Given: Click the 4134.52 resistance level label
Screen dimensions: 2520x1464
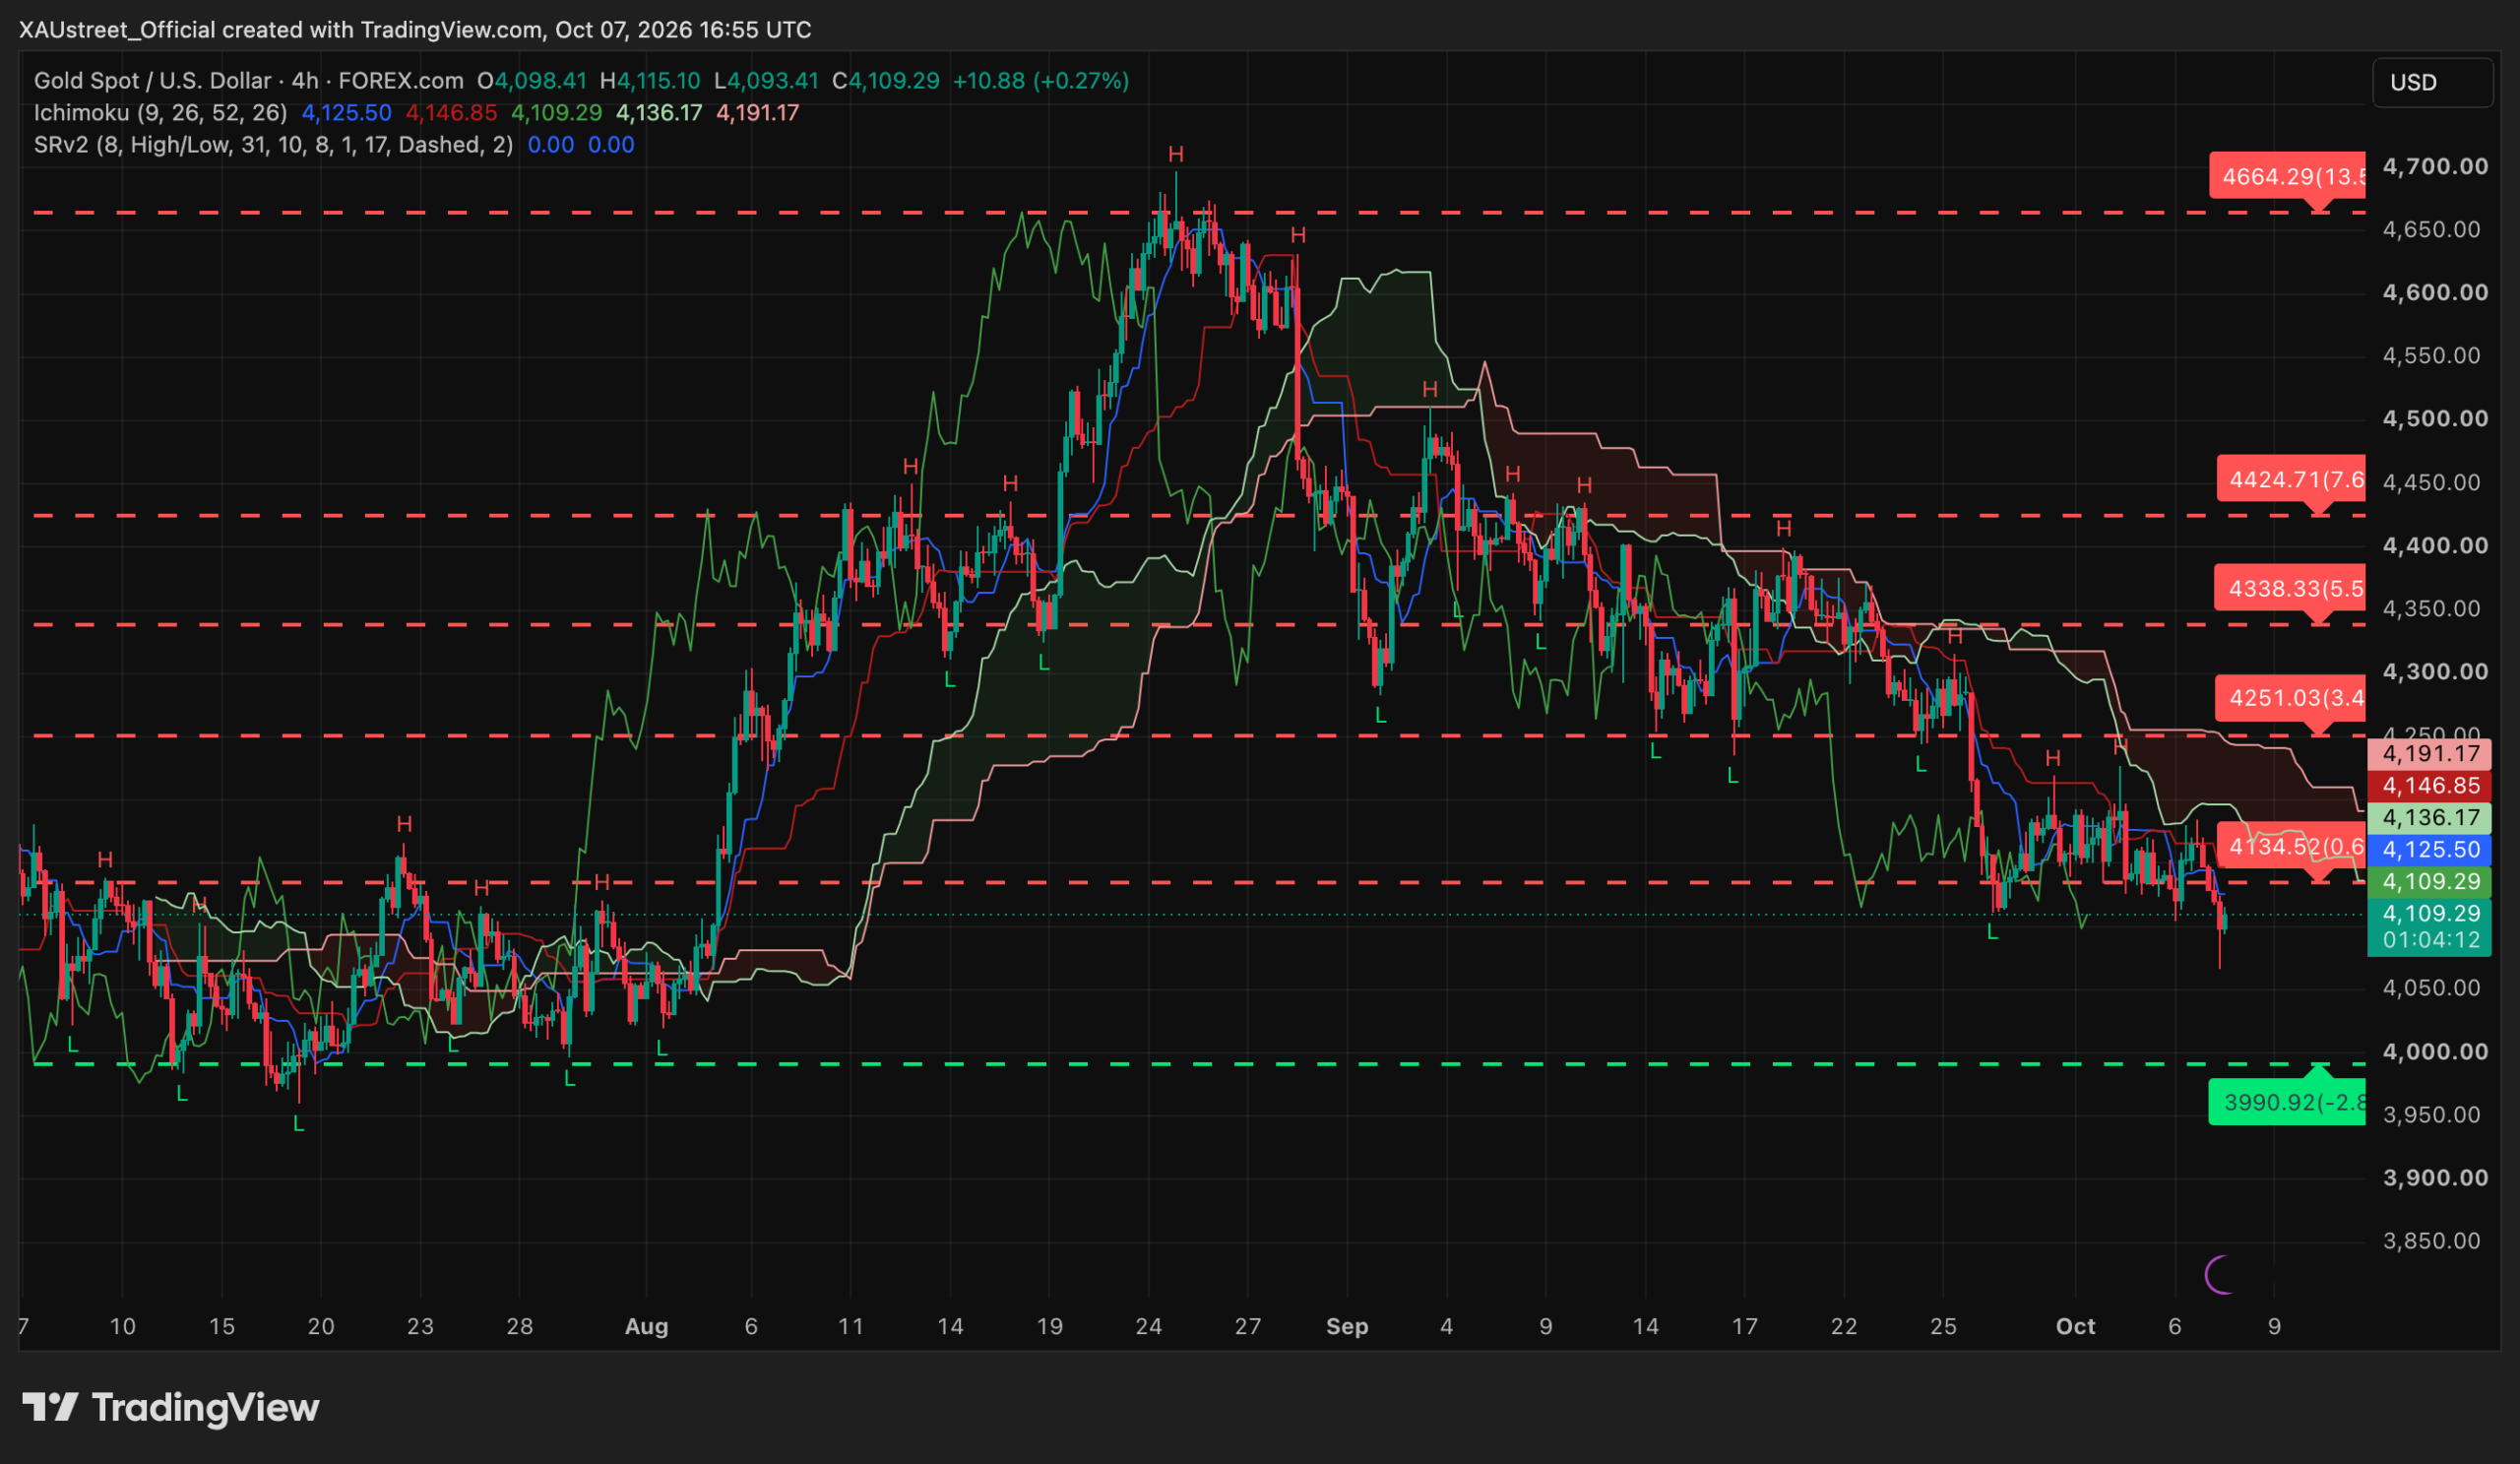Looking at the screenshot, I should (x=2291, y=847).
